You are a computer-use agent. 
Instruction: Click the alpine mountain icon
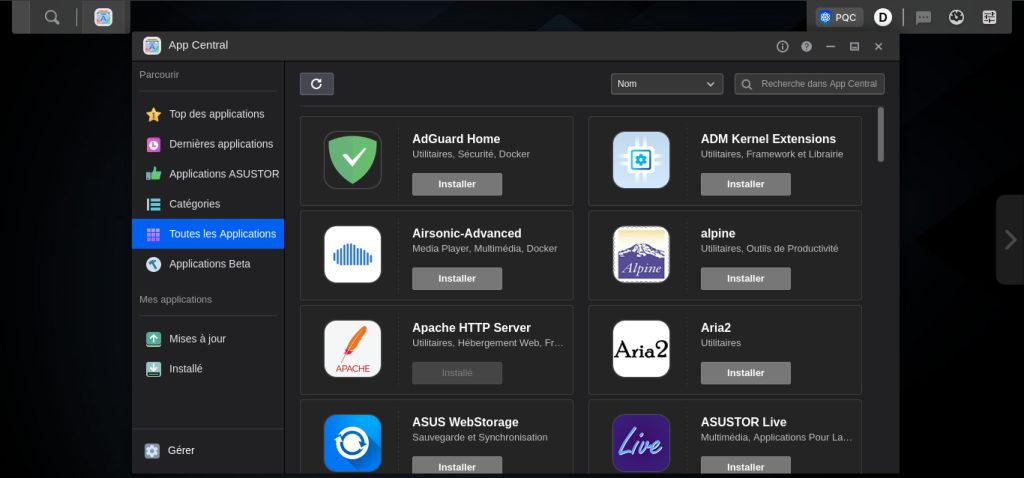(641, 255)
